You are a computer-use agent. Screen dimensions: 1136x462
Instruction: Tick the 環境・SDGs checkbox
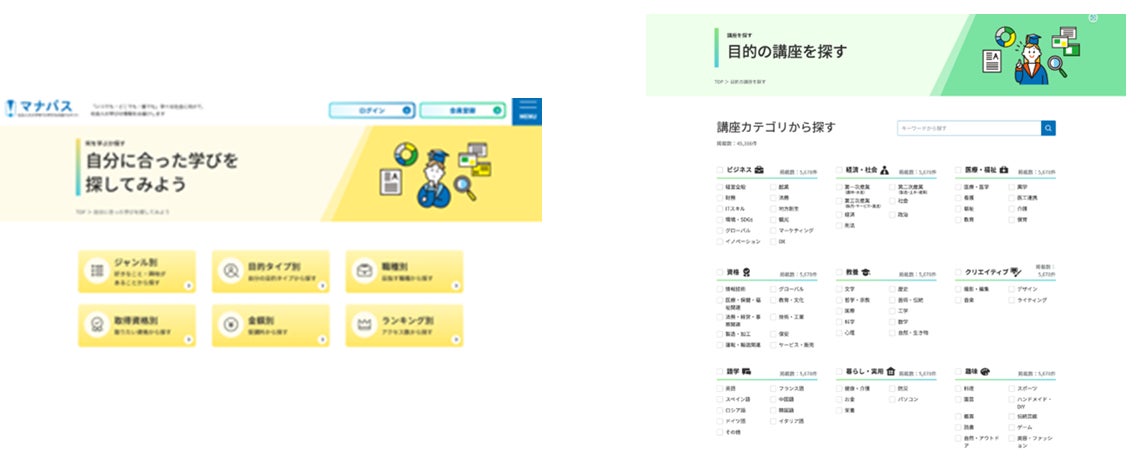click(719, 219)
